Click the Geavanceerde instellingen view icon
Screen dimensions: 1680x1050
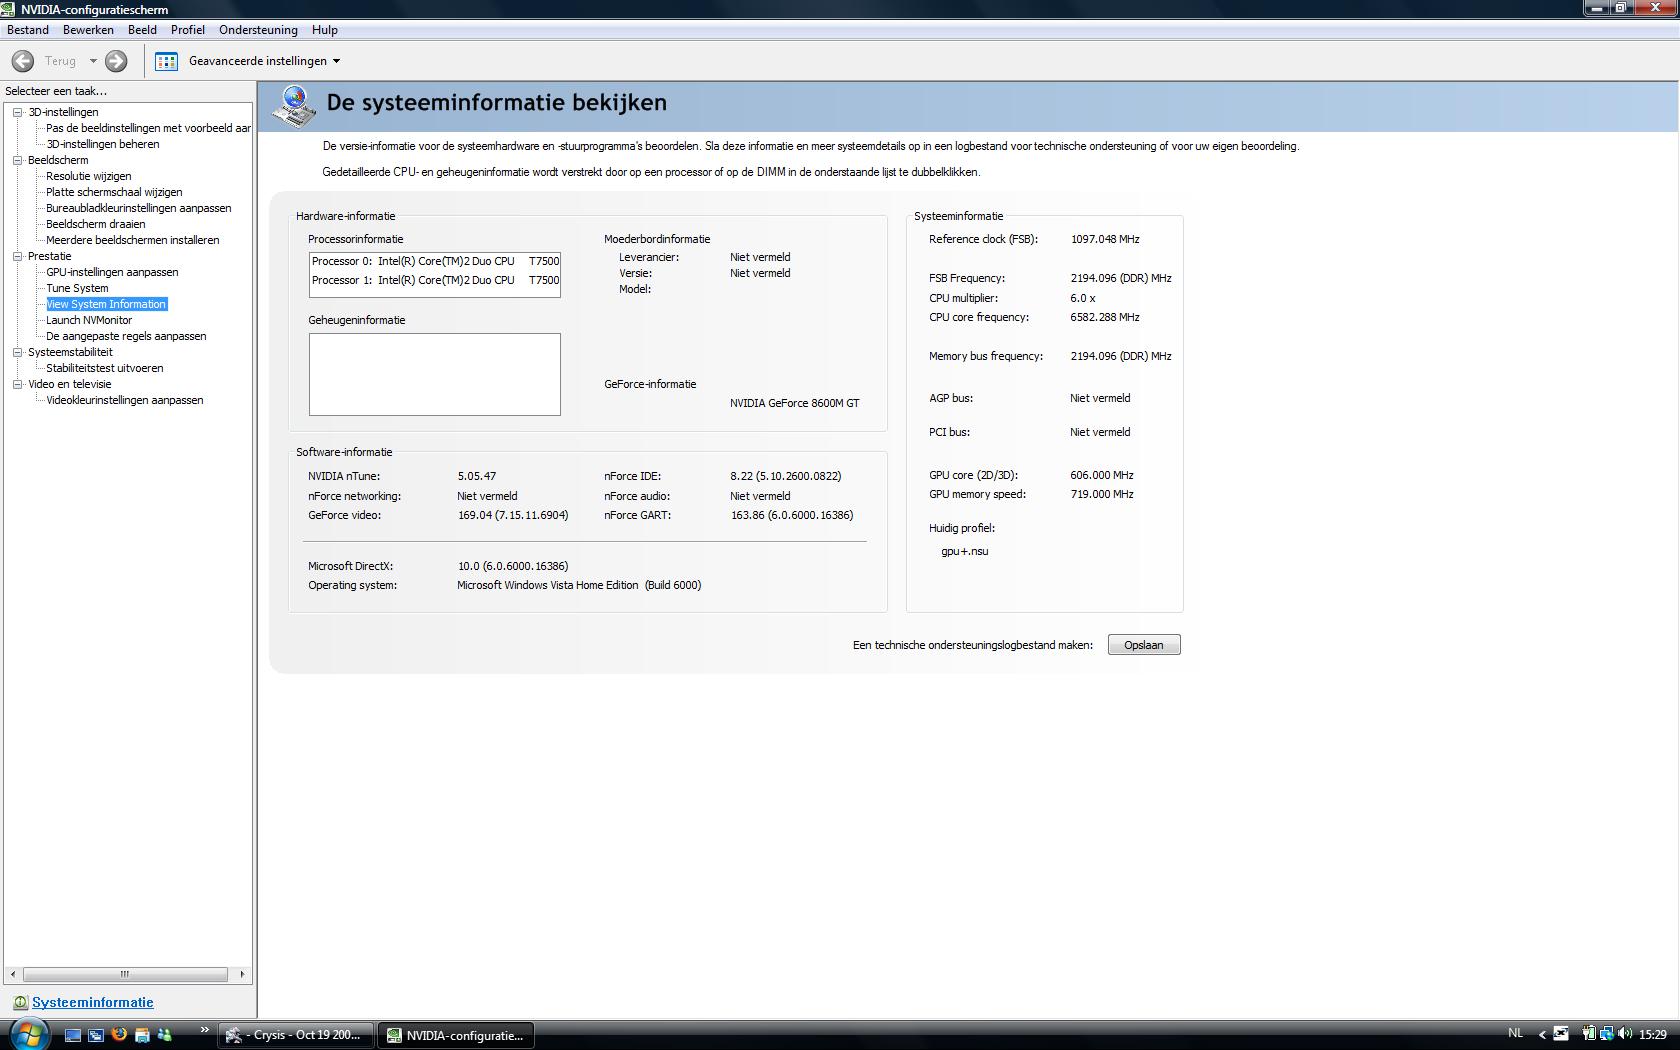pos(166,61)
